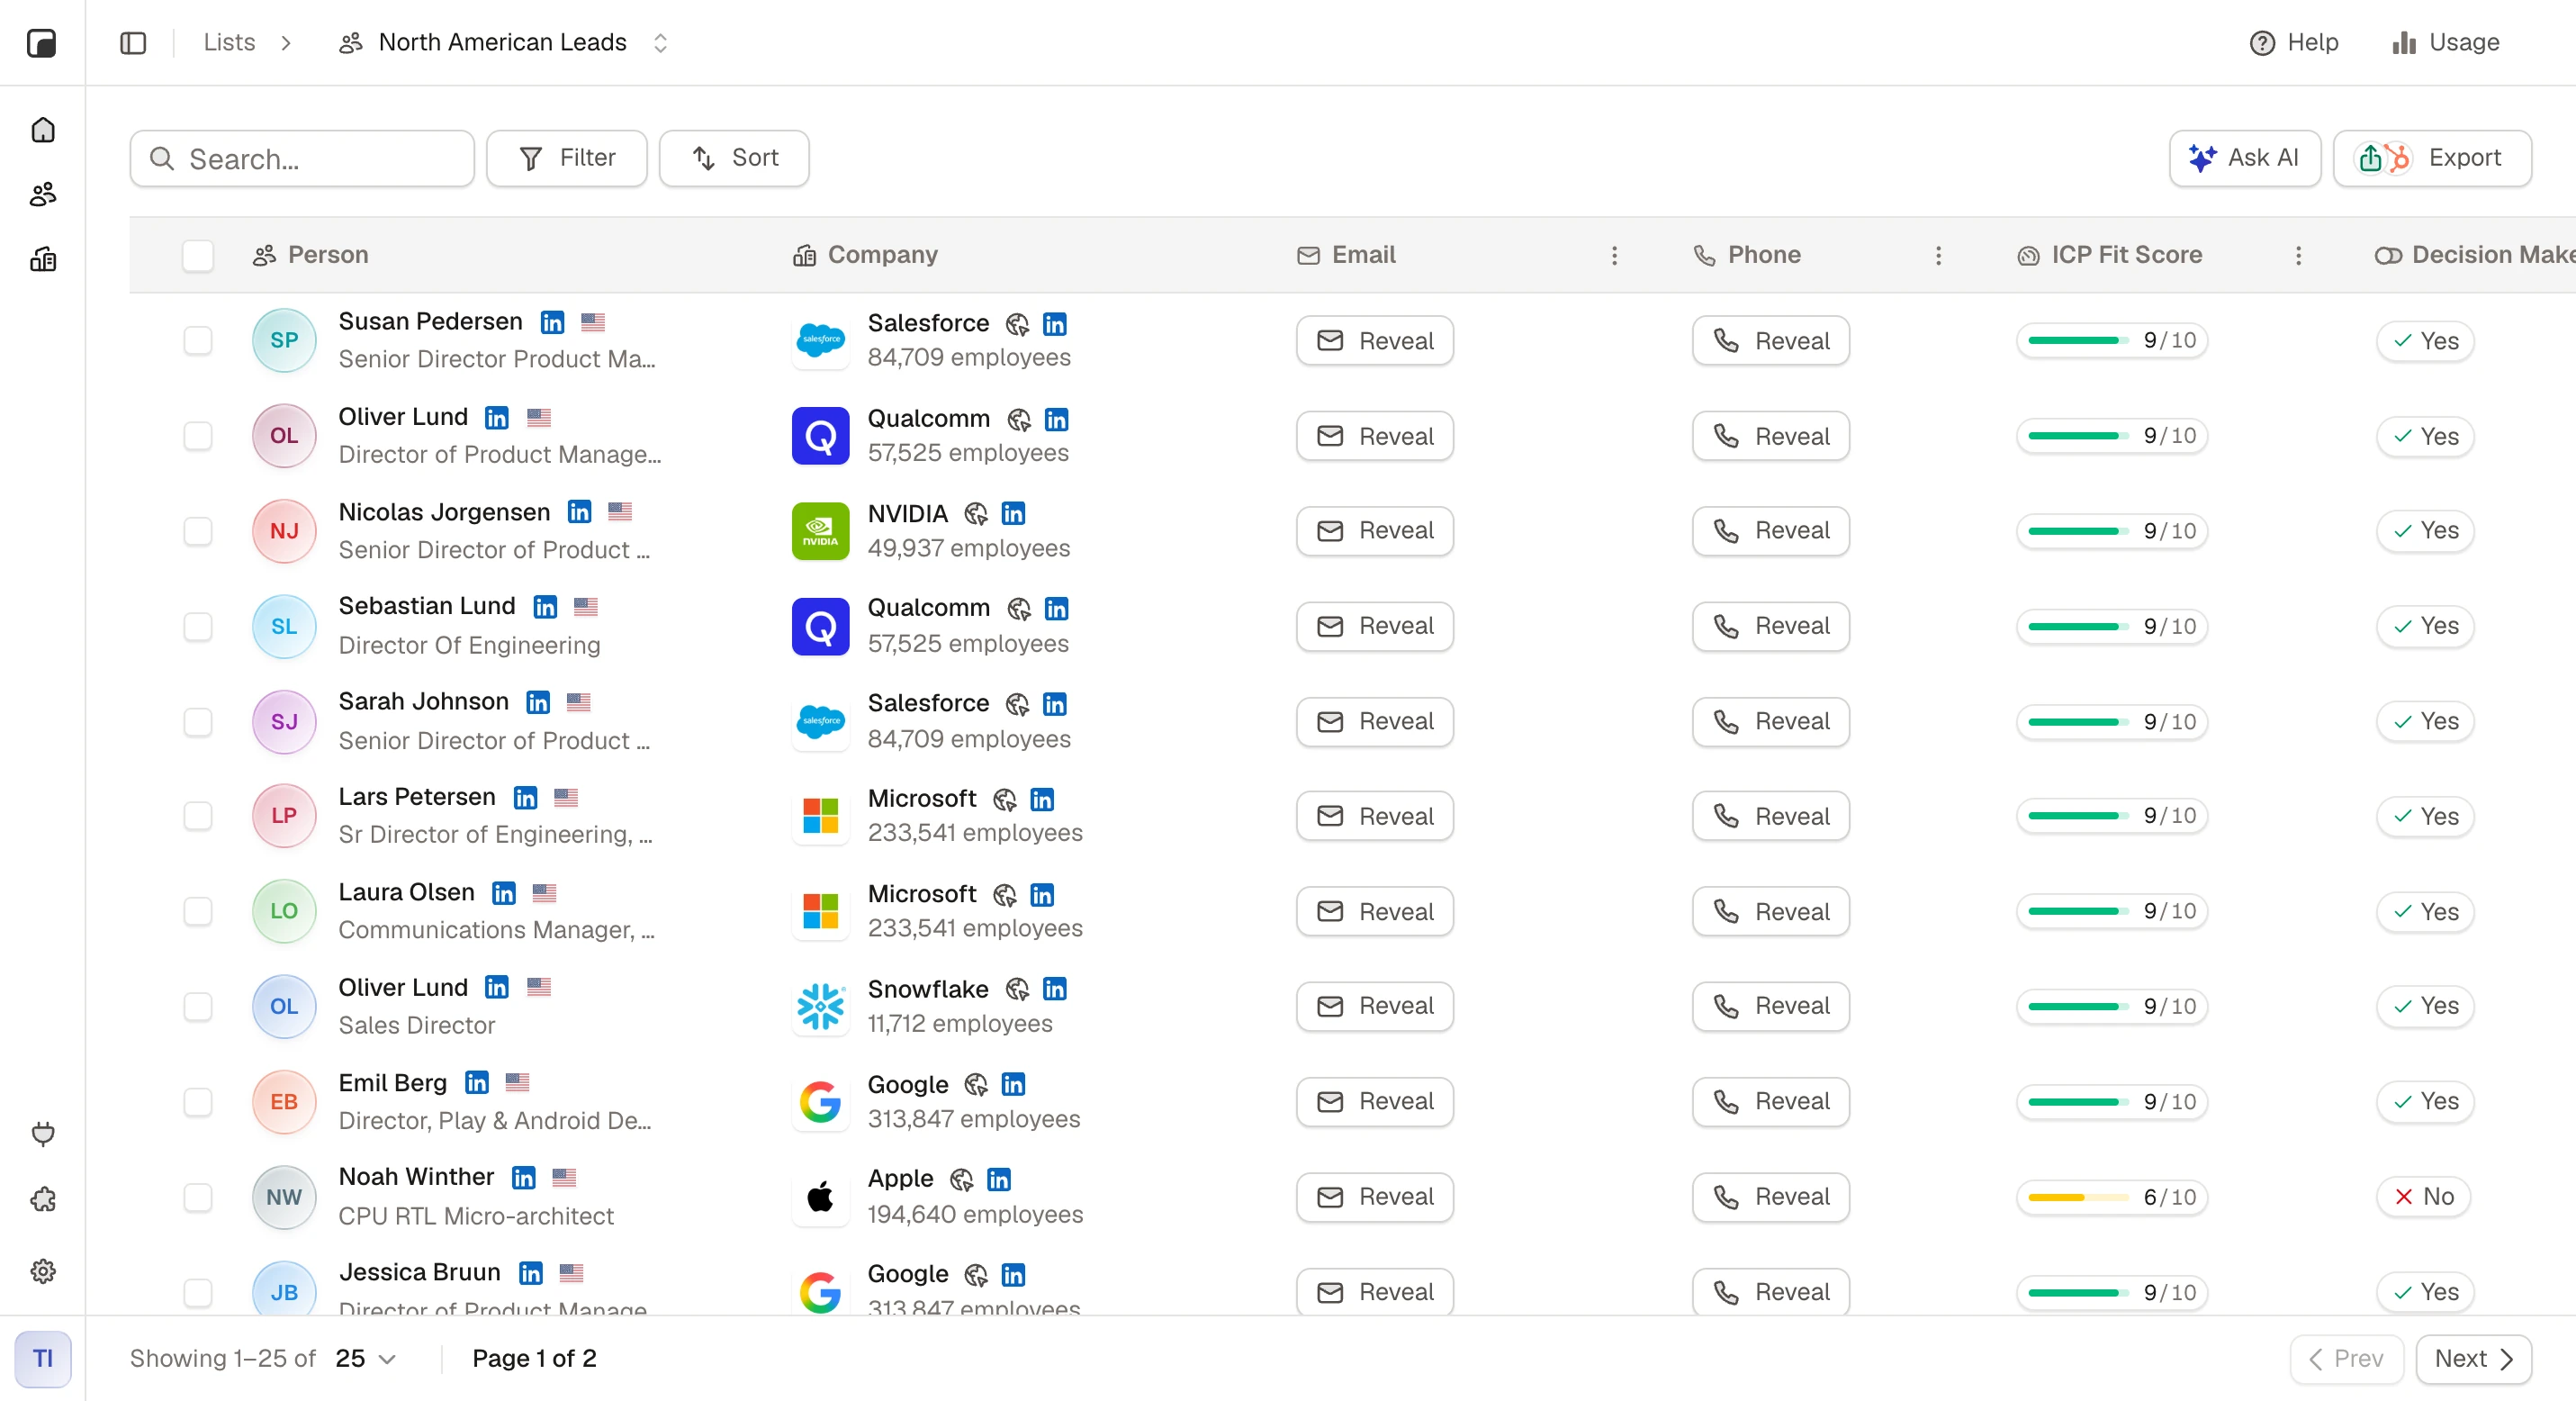2576x1401 pixels.
Task: Reveal Nicolas Jorgensen's phone
Action: 1771,531
